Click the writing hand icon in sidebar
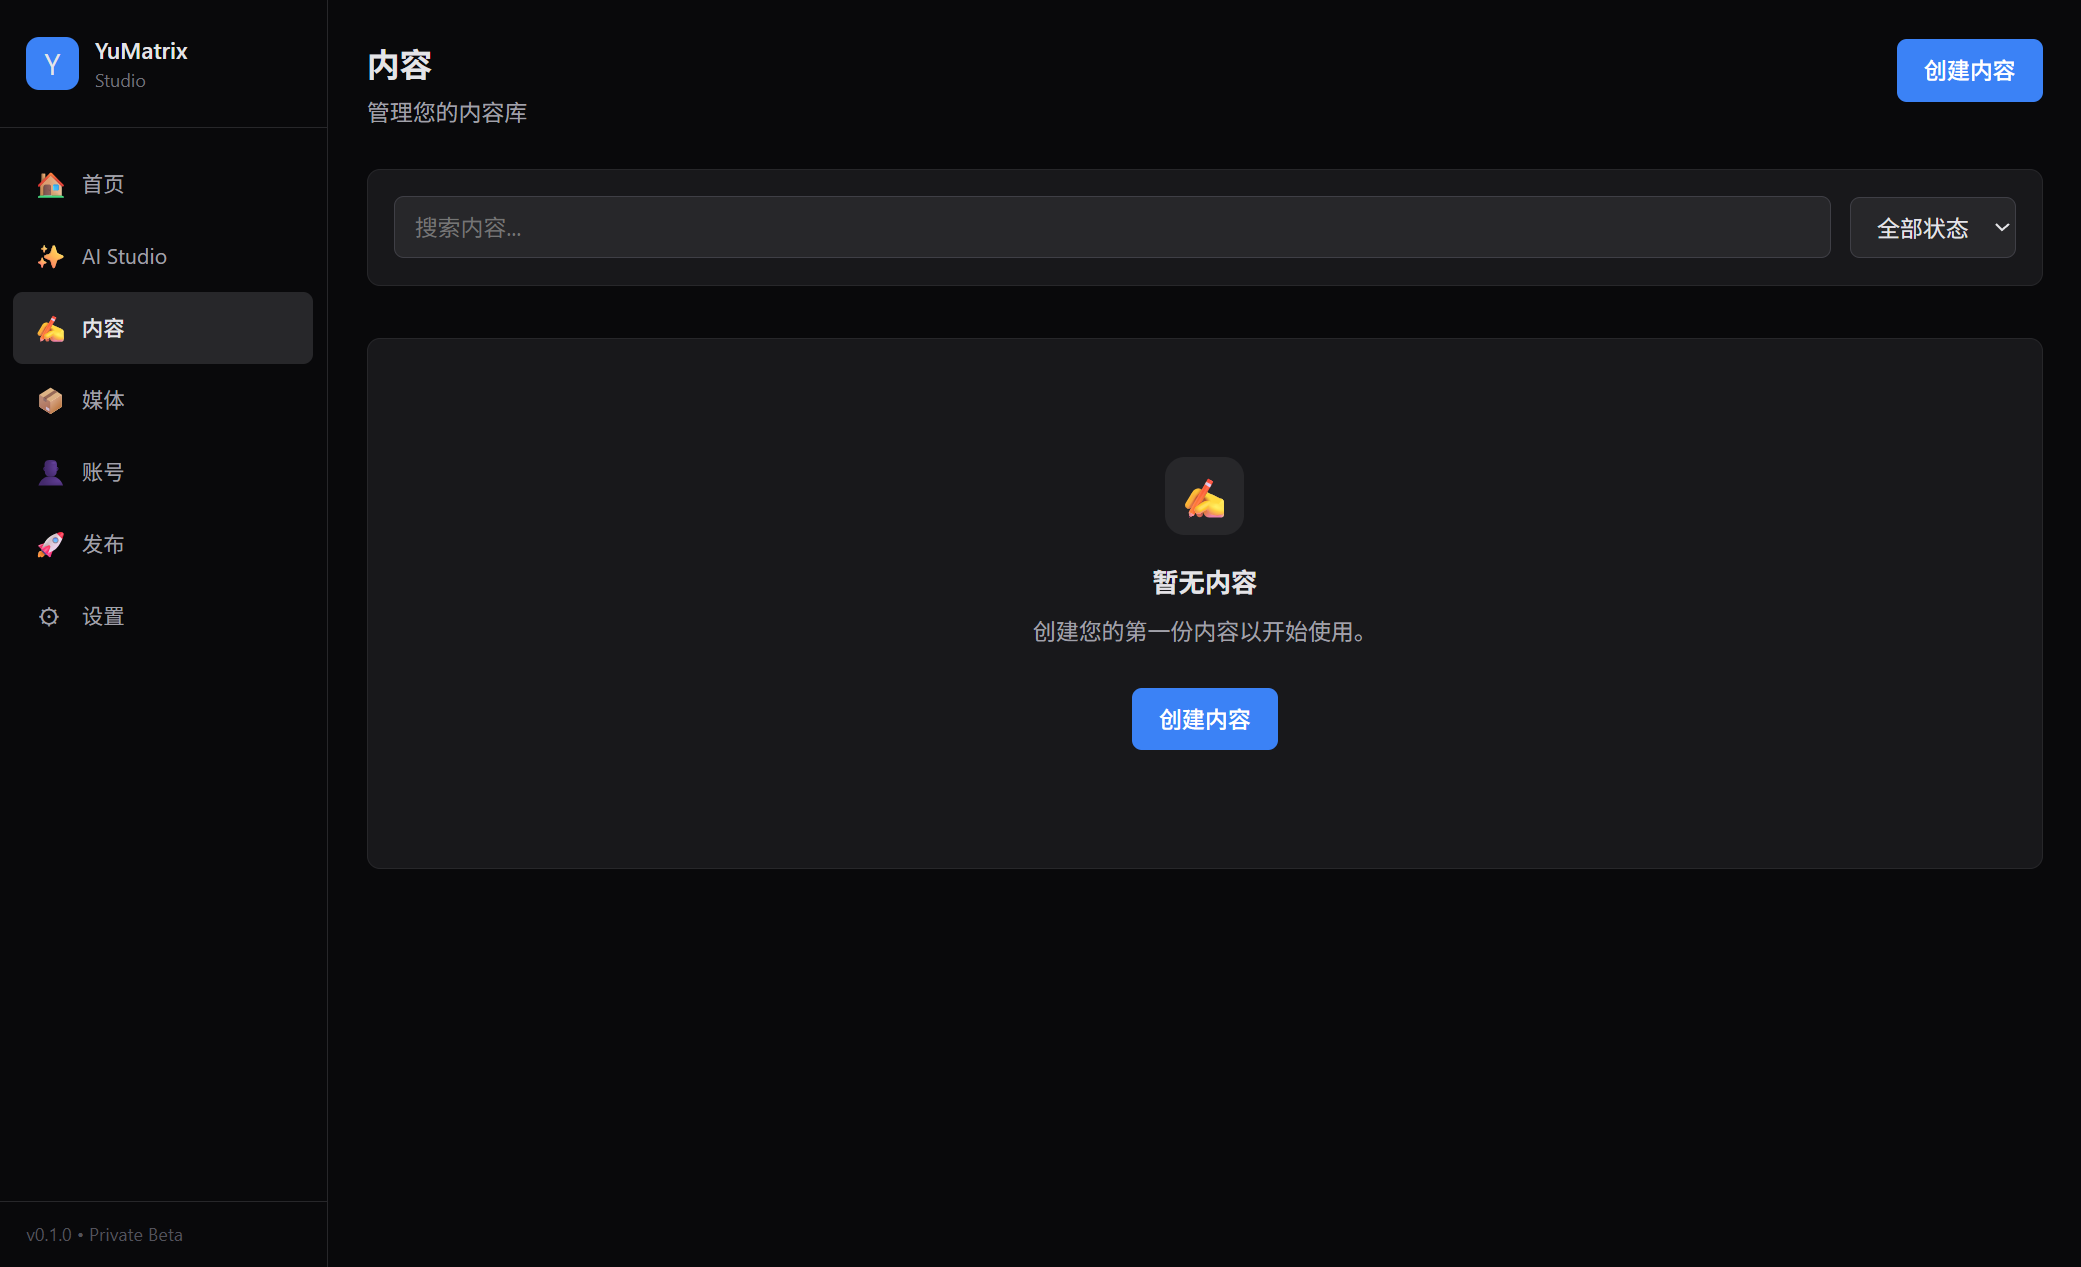The height and width of the screenshot is (1267, 2081). [50, 328]
